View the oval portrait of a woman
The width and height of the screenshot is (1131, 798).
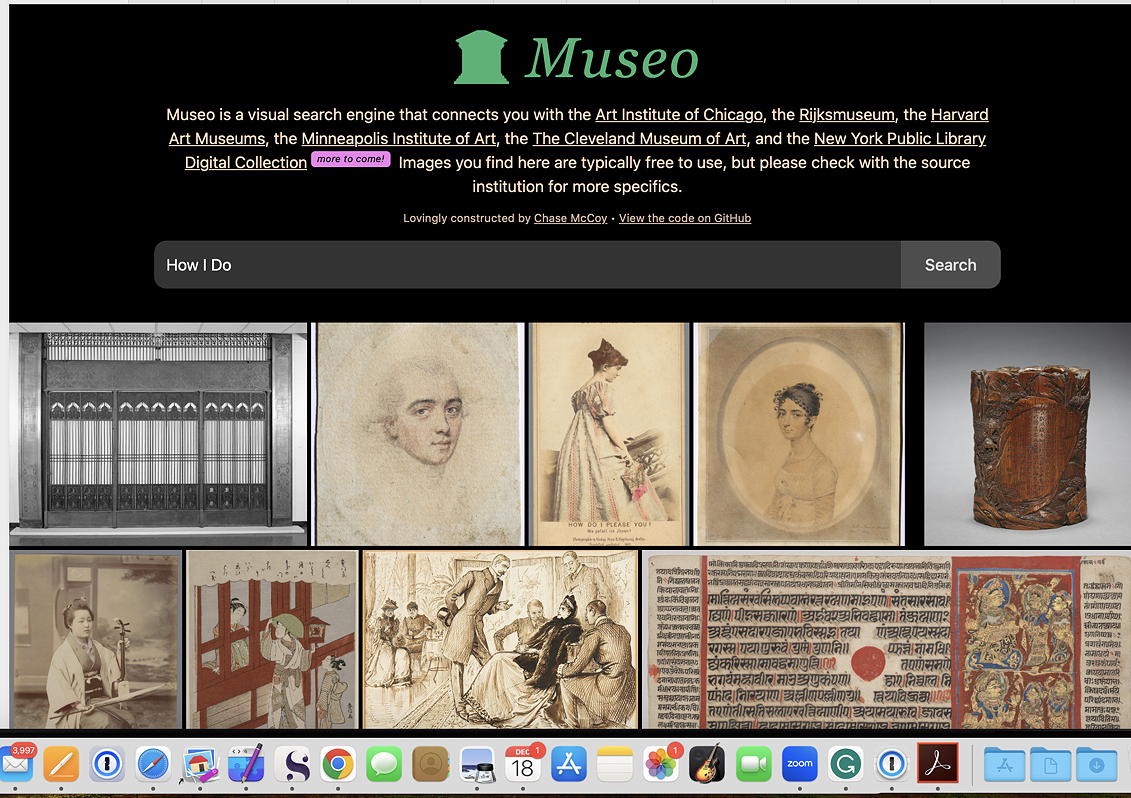pyautogui.click(x=798, y=434)
